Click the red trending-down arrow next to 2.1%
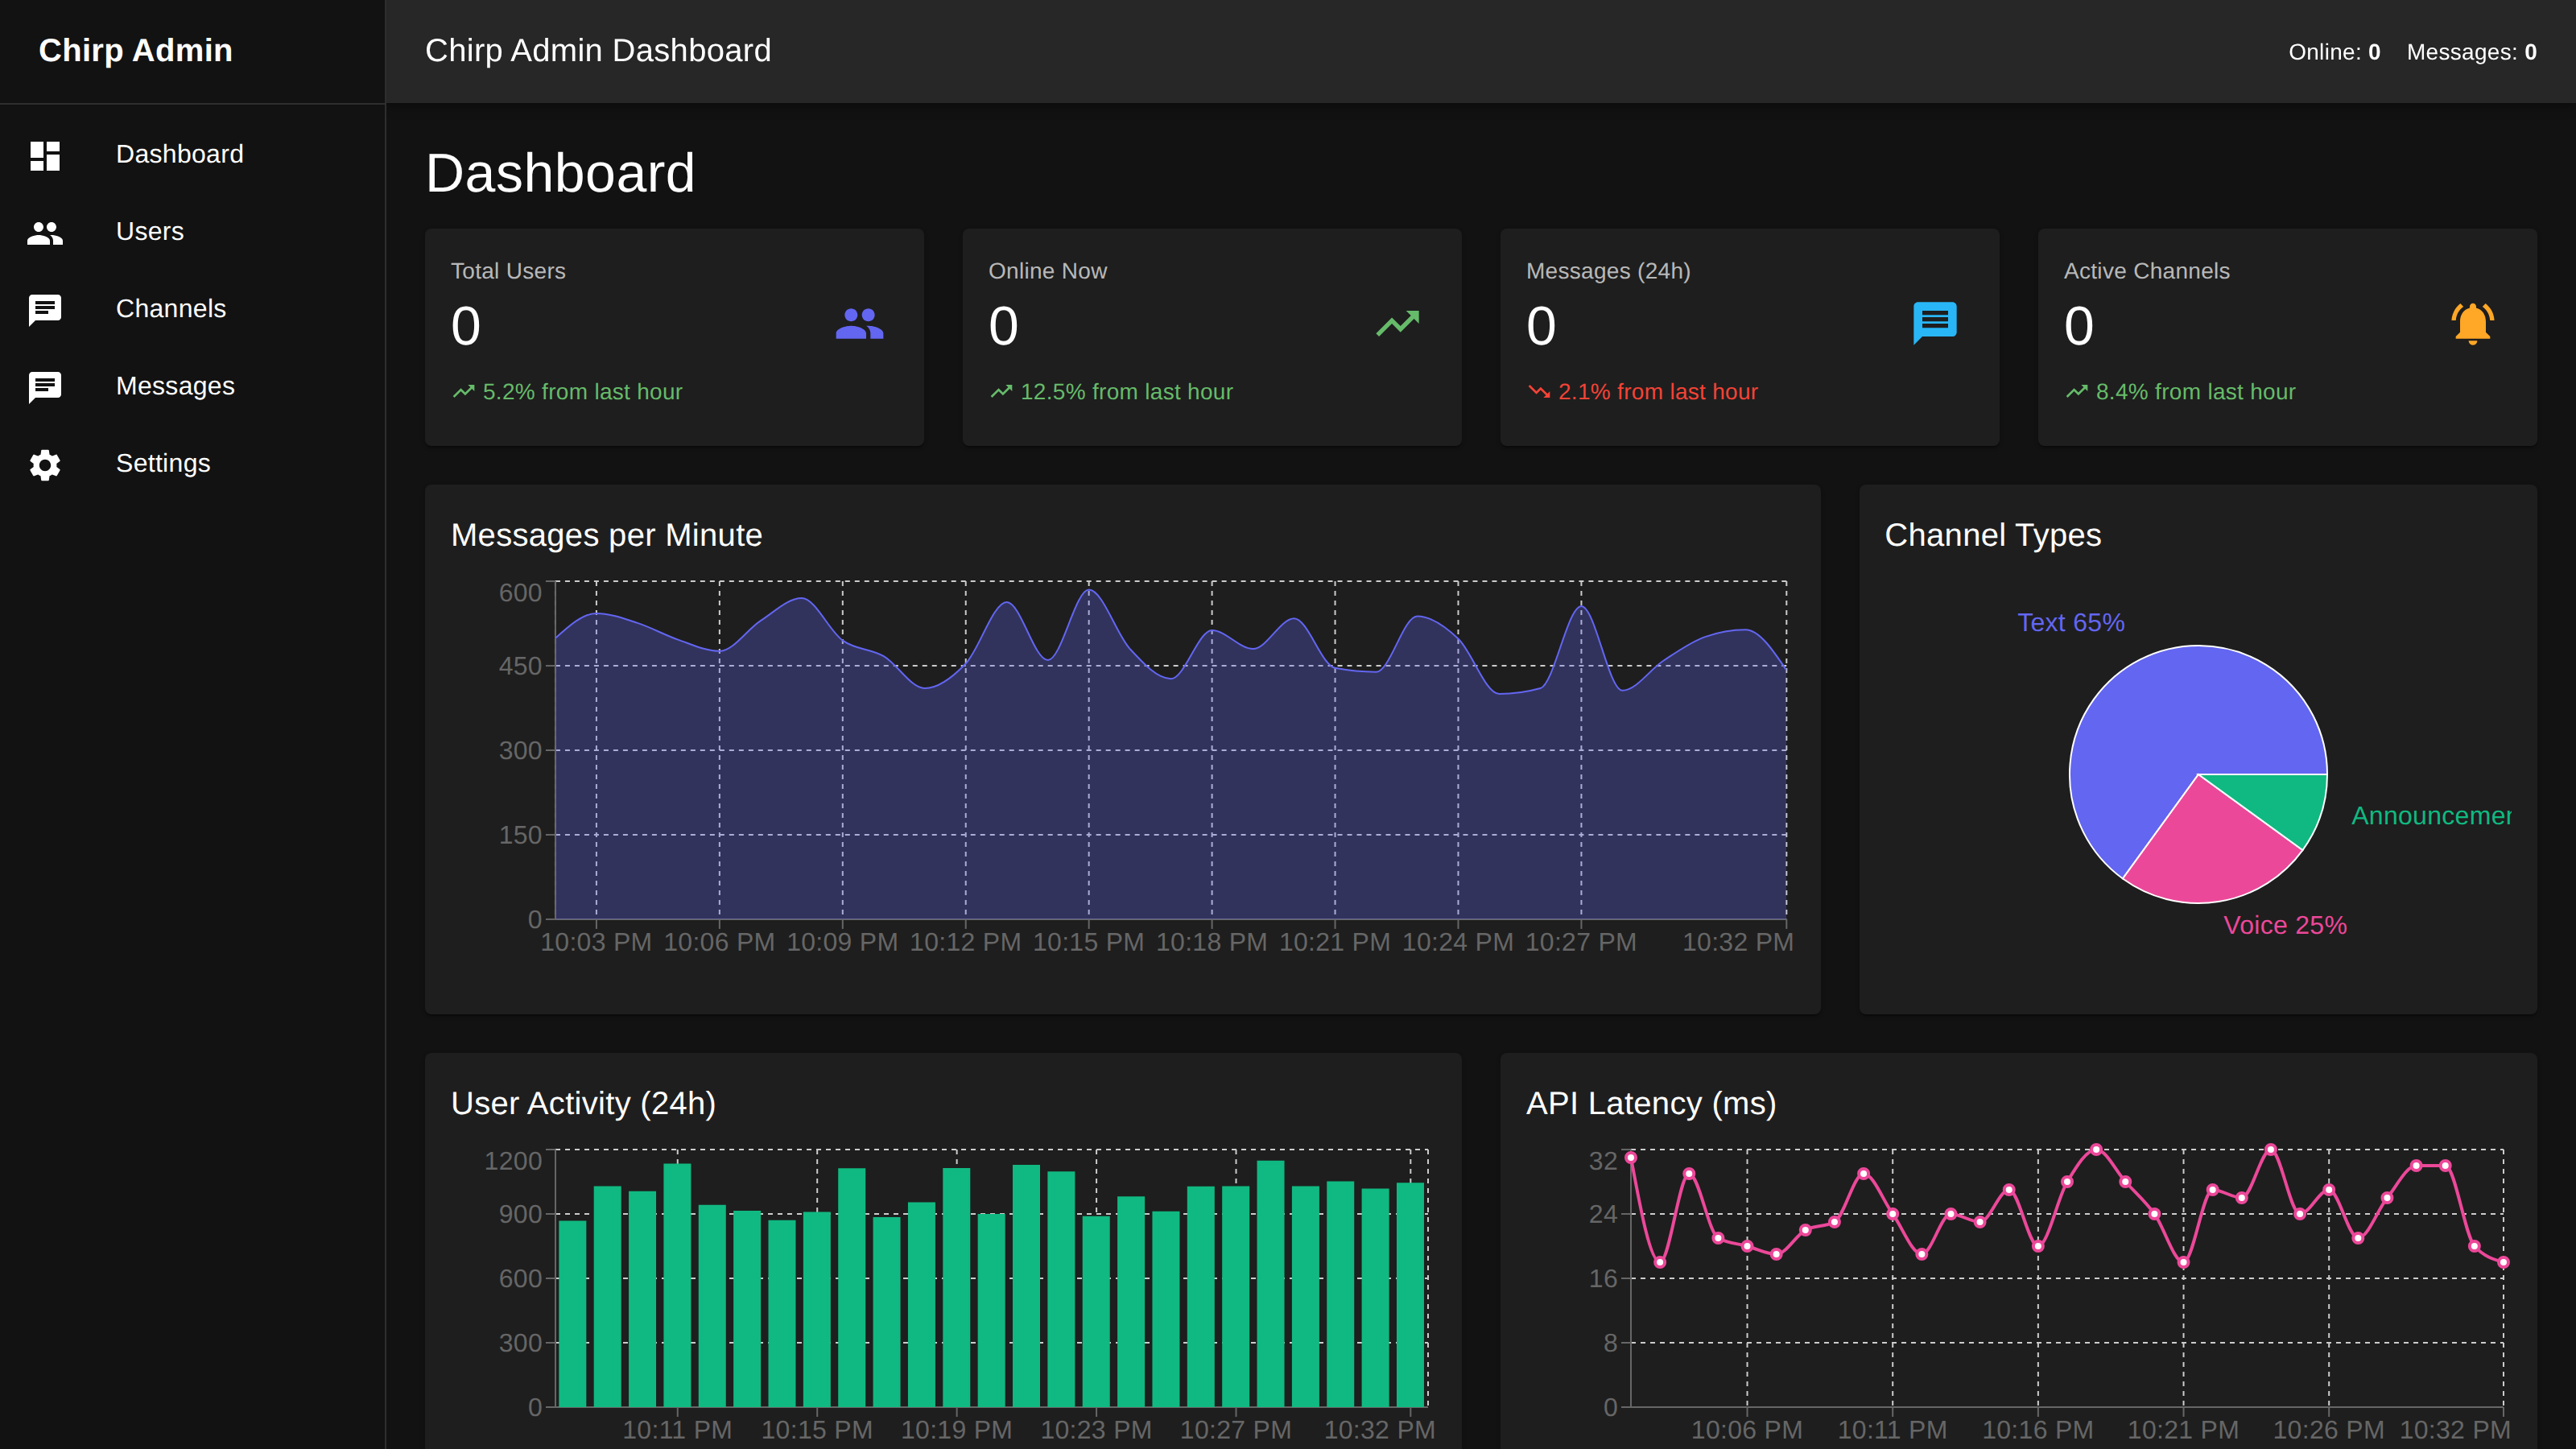The image size is (2576, 1449). [x=1539, y=392]
